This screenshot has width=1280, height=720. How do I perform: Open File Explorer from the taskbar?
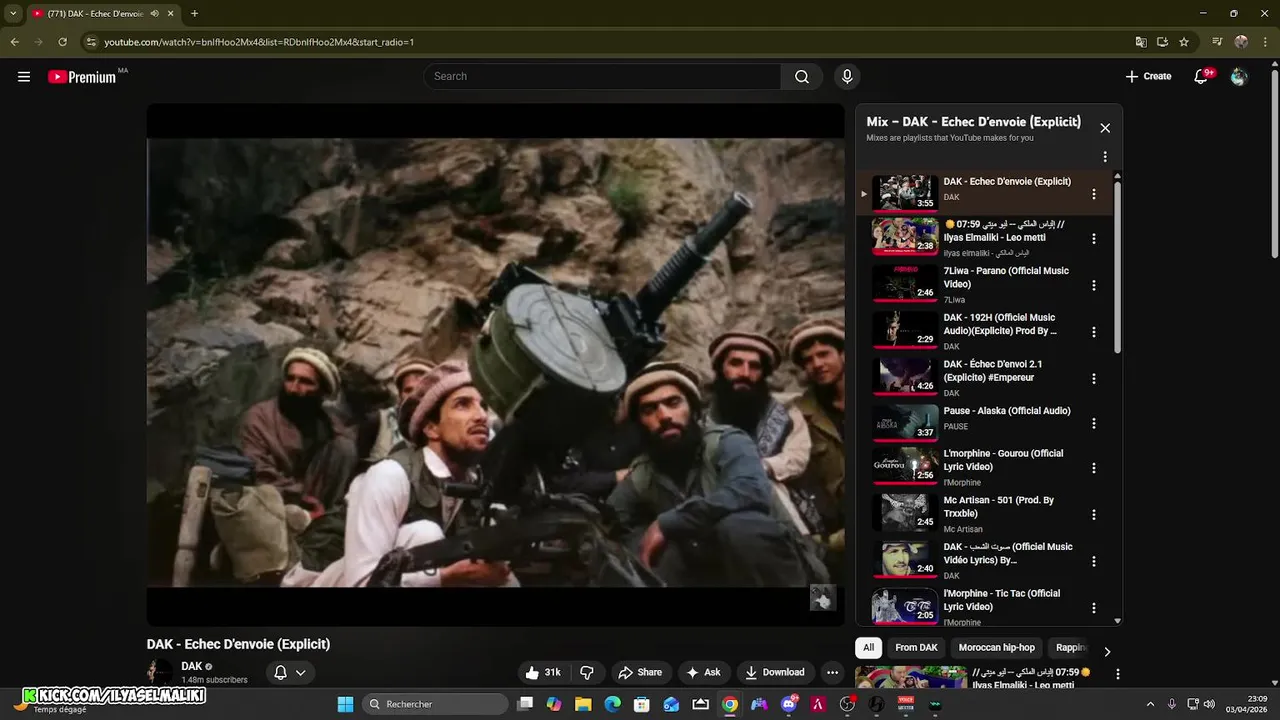pyautogui.click(x=583, y=704)
